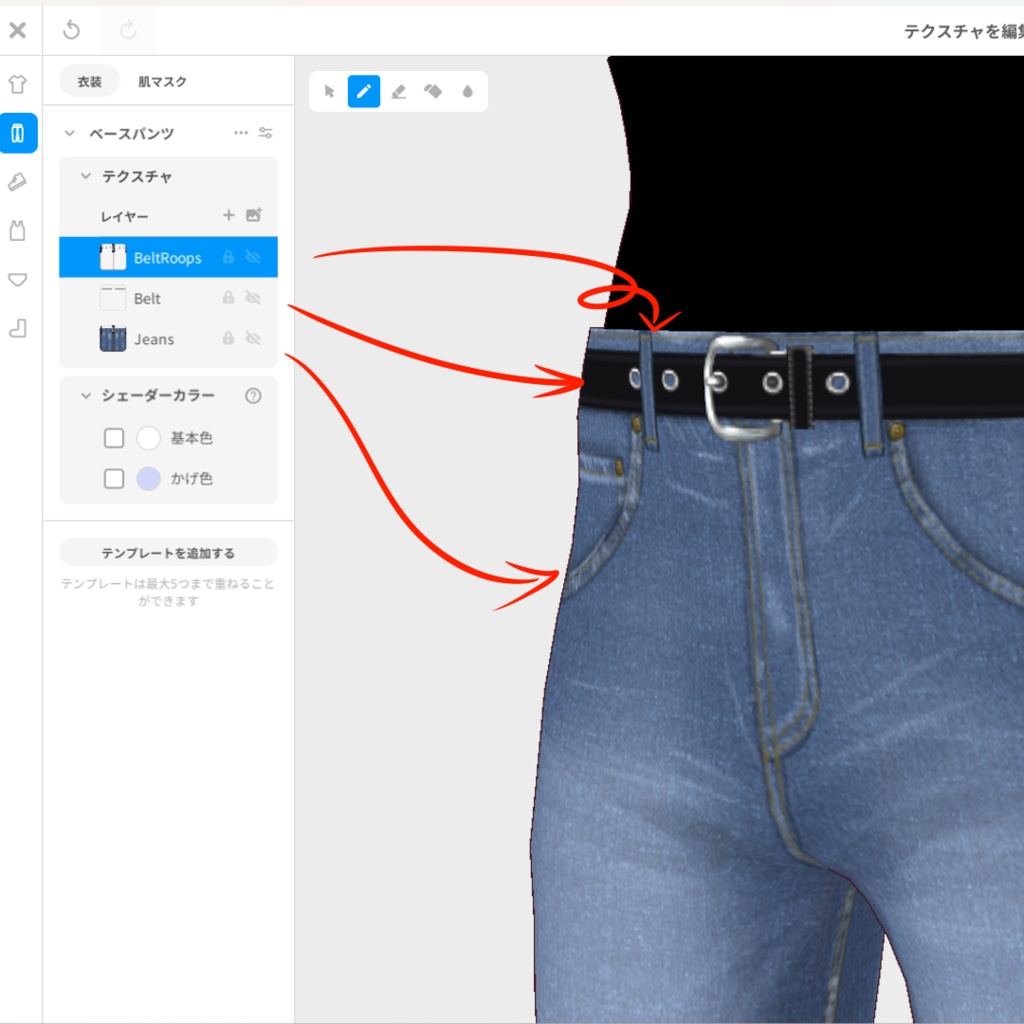Import image as new layer icon

254,215
